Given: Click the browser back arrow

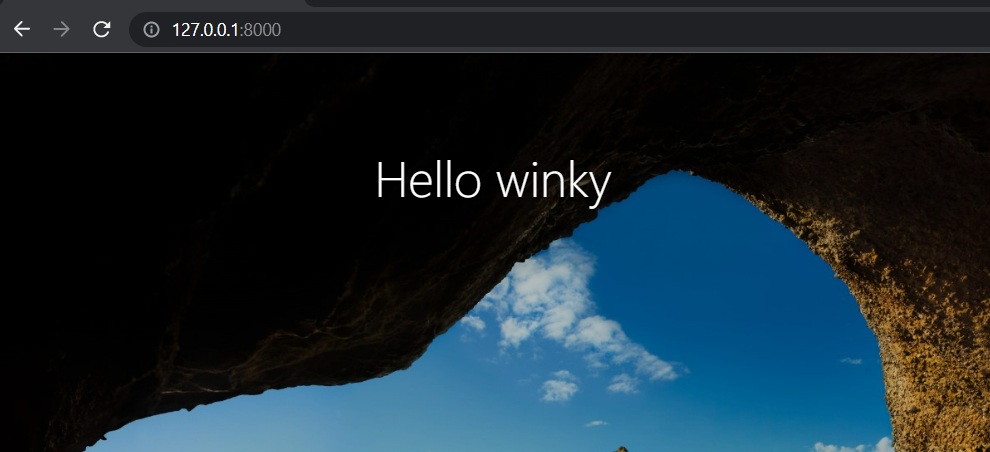Looking at the screenshot, I should coord(21,29).
